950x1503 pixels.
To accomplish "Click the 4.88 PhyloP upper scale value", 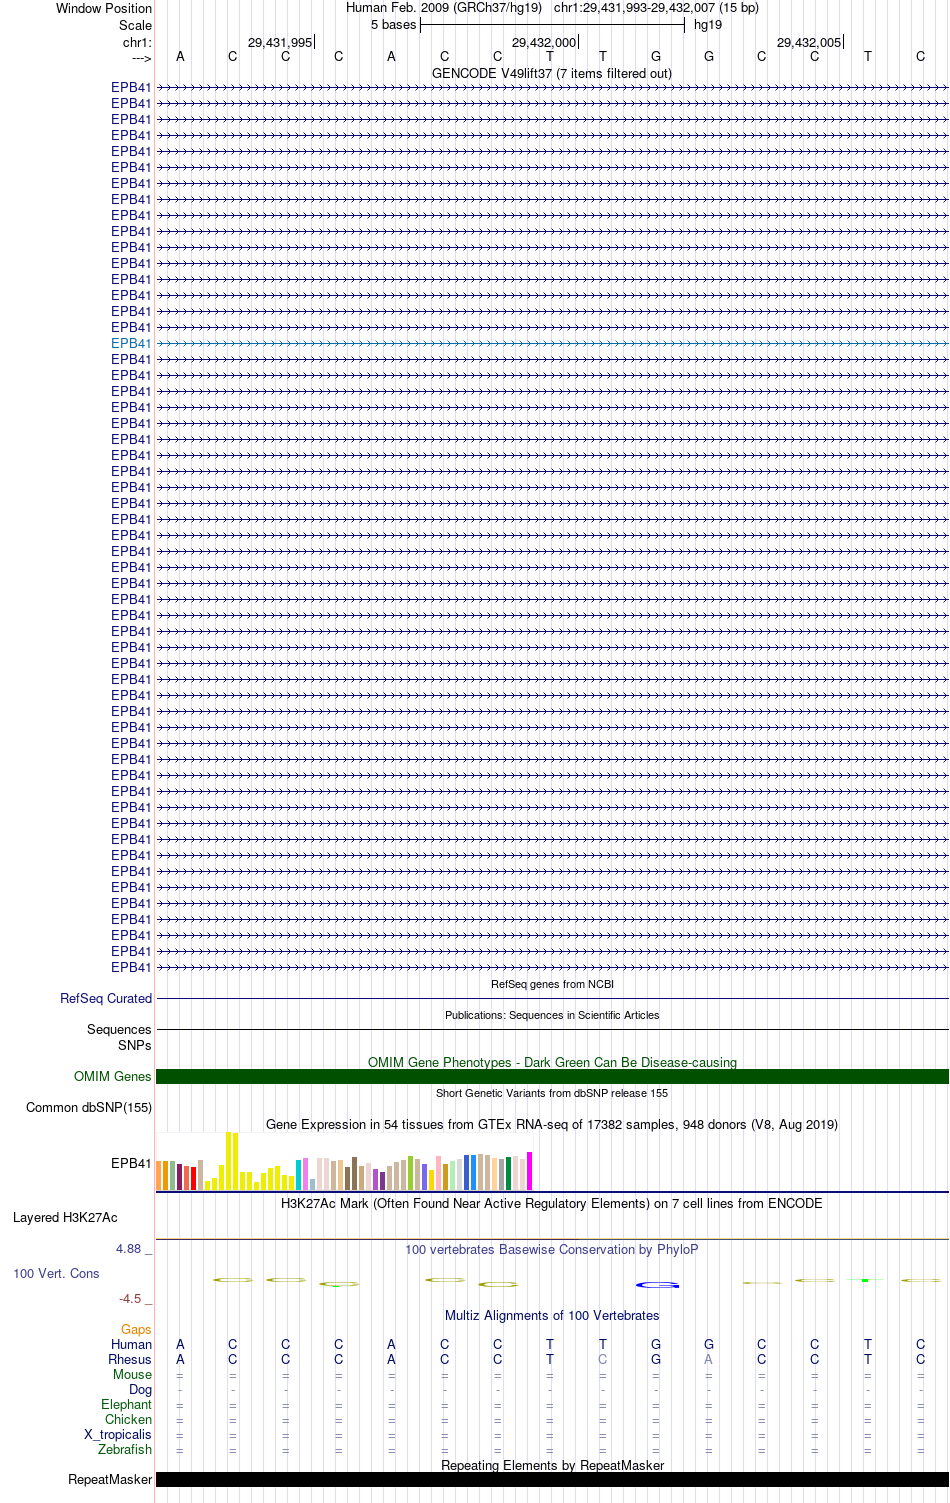I will pyautogui.click(x=128, y=1248).
